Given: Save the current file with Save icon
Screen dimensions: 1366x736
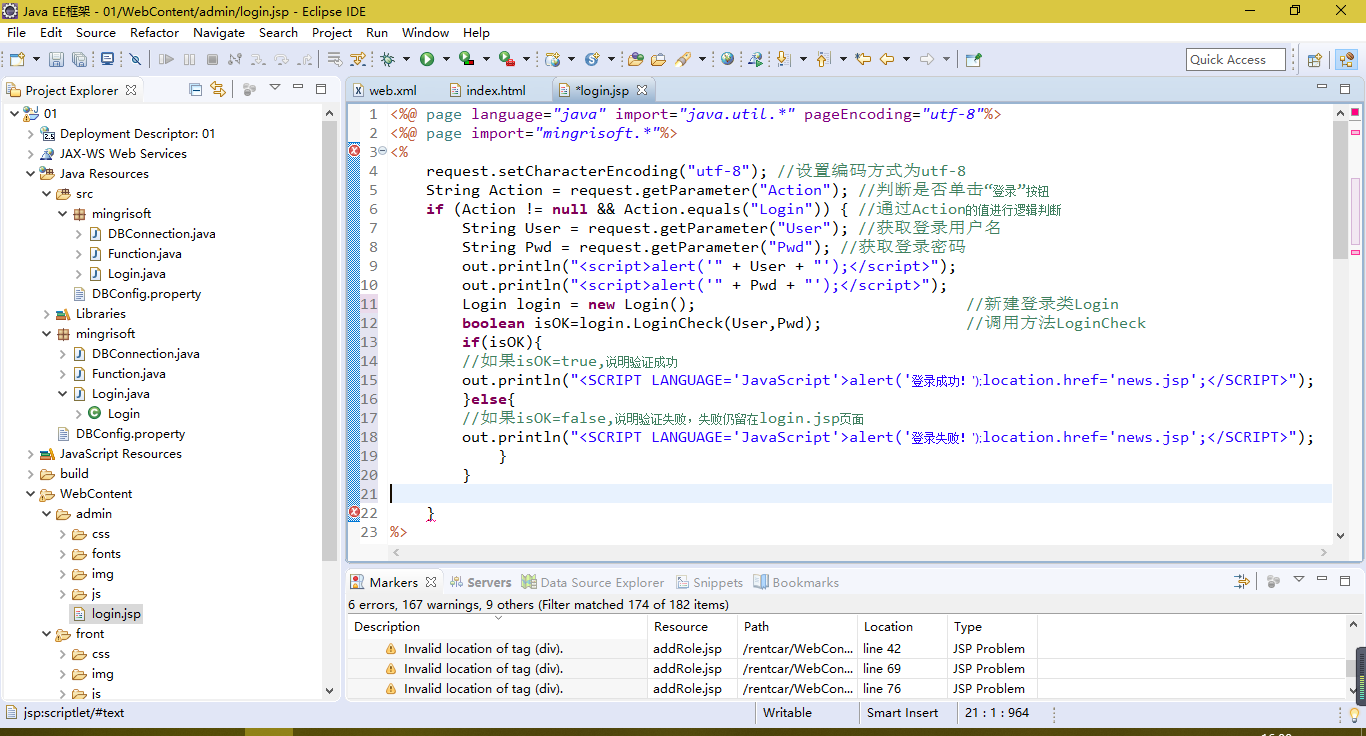Looking at the screenshot, I should tap(57, 59).
